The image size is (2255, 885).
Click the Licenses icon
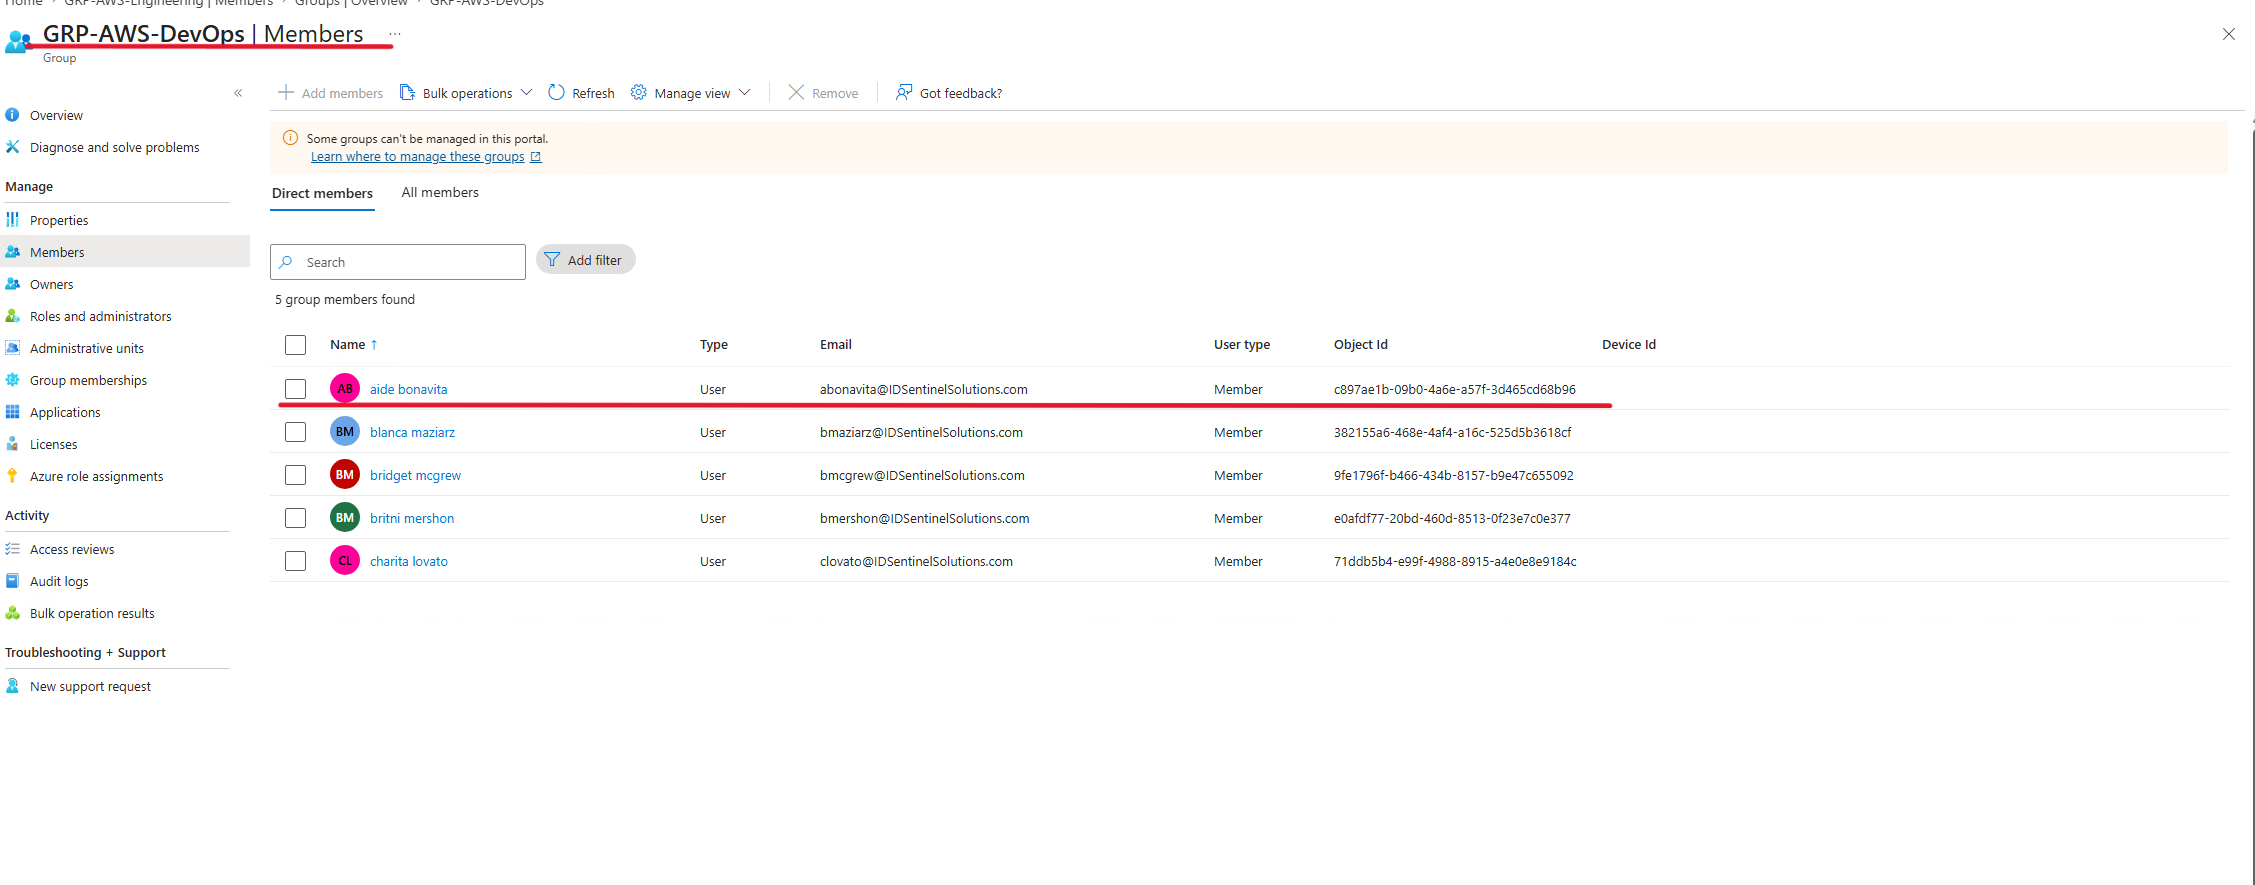(x=12, y=444)
